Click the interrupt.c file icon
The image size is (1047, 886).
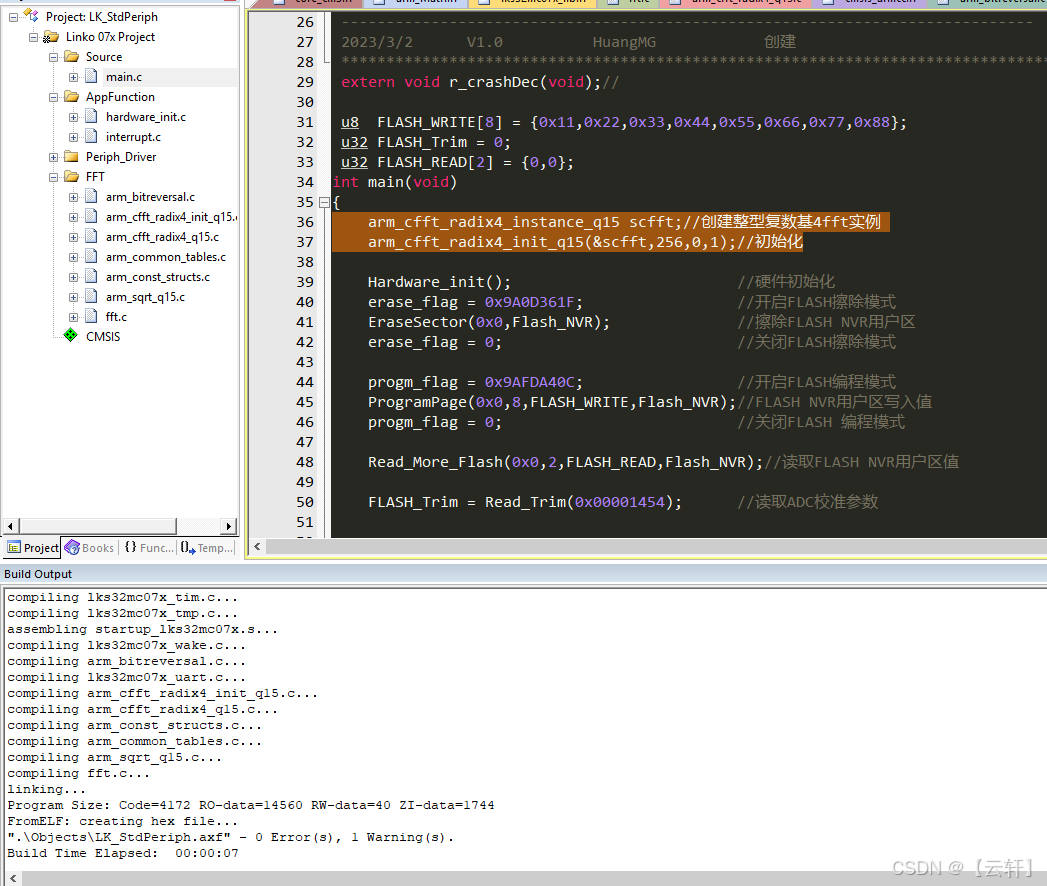[91, 137]
